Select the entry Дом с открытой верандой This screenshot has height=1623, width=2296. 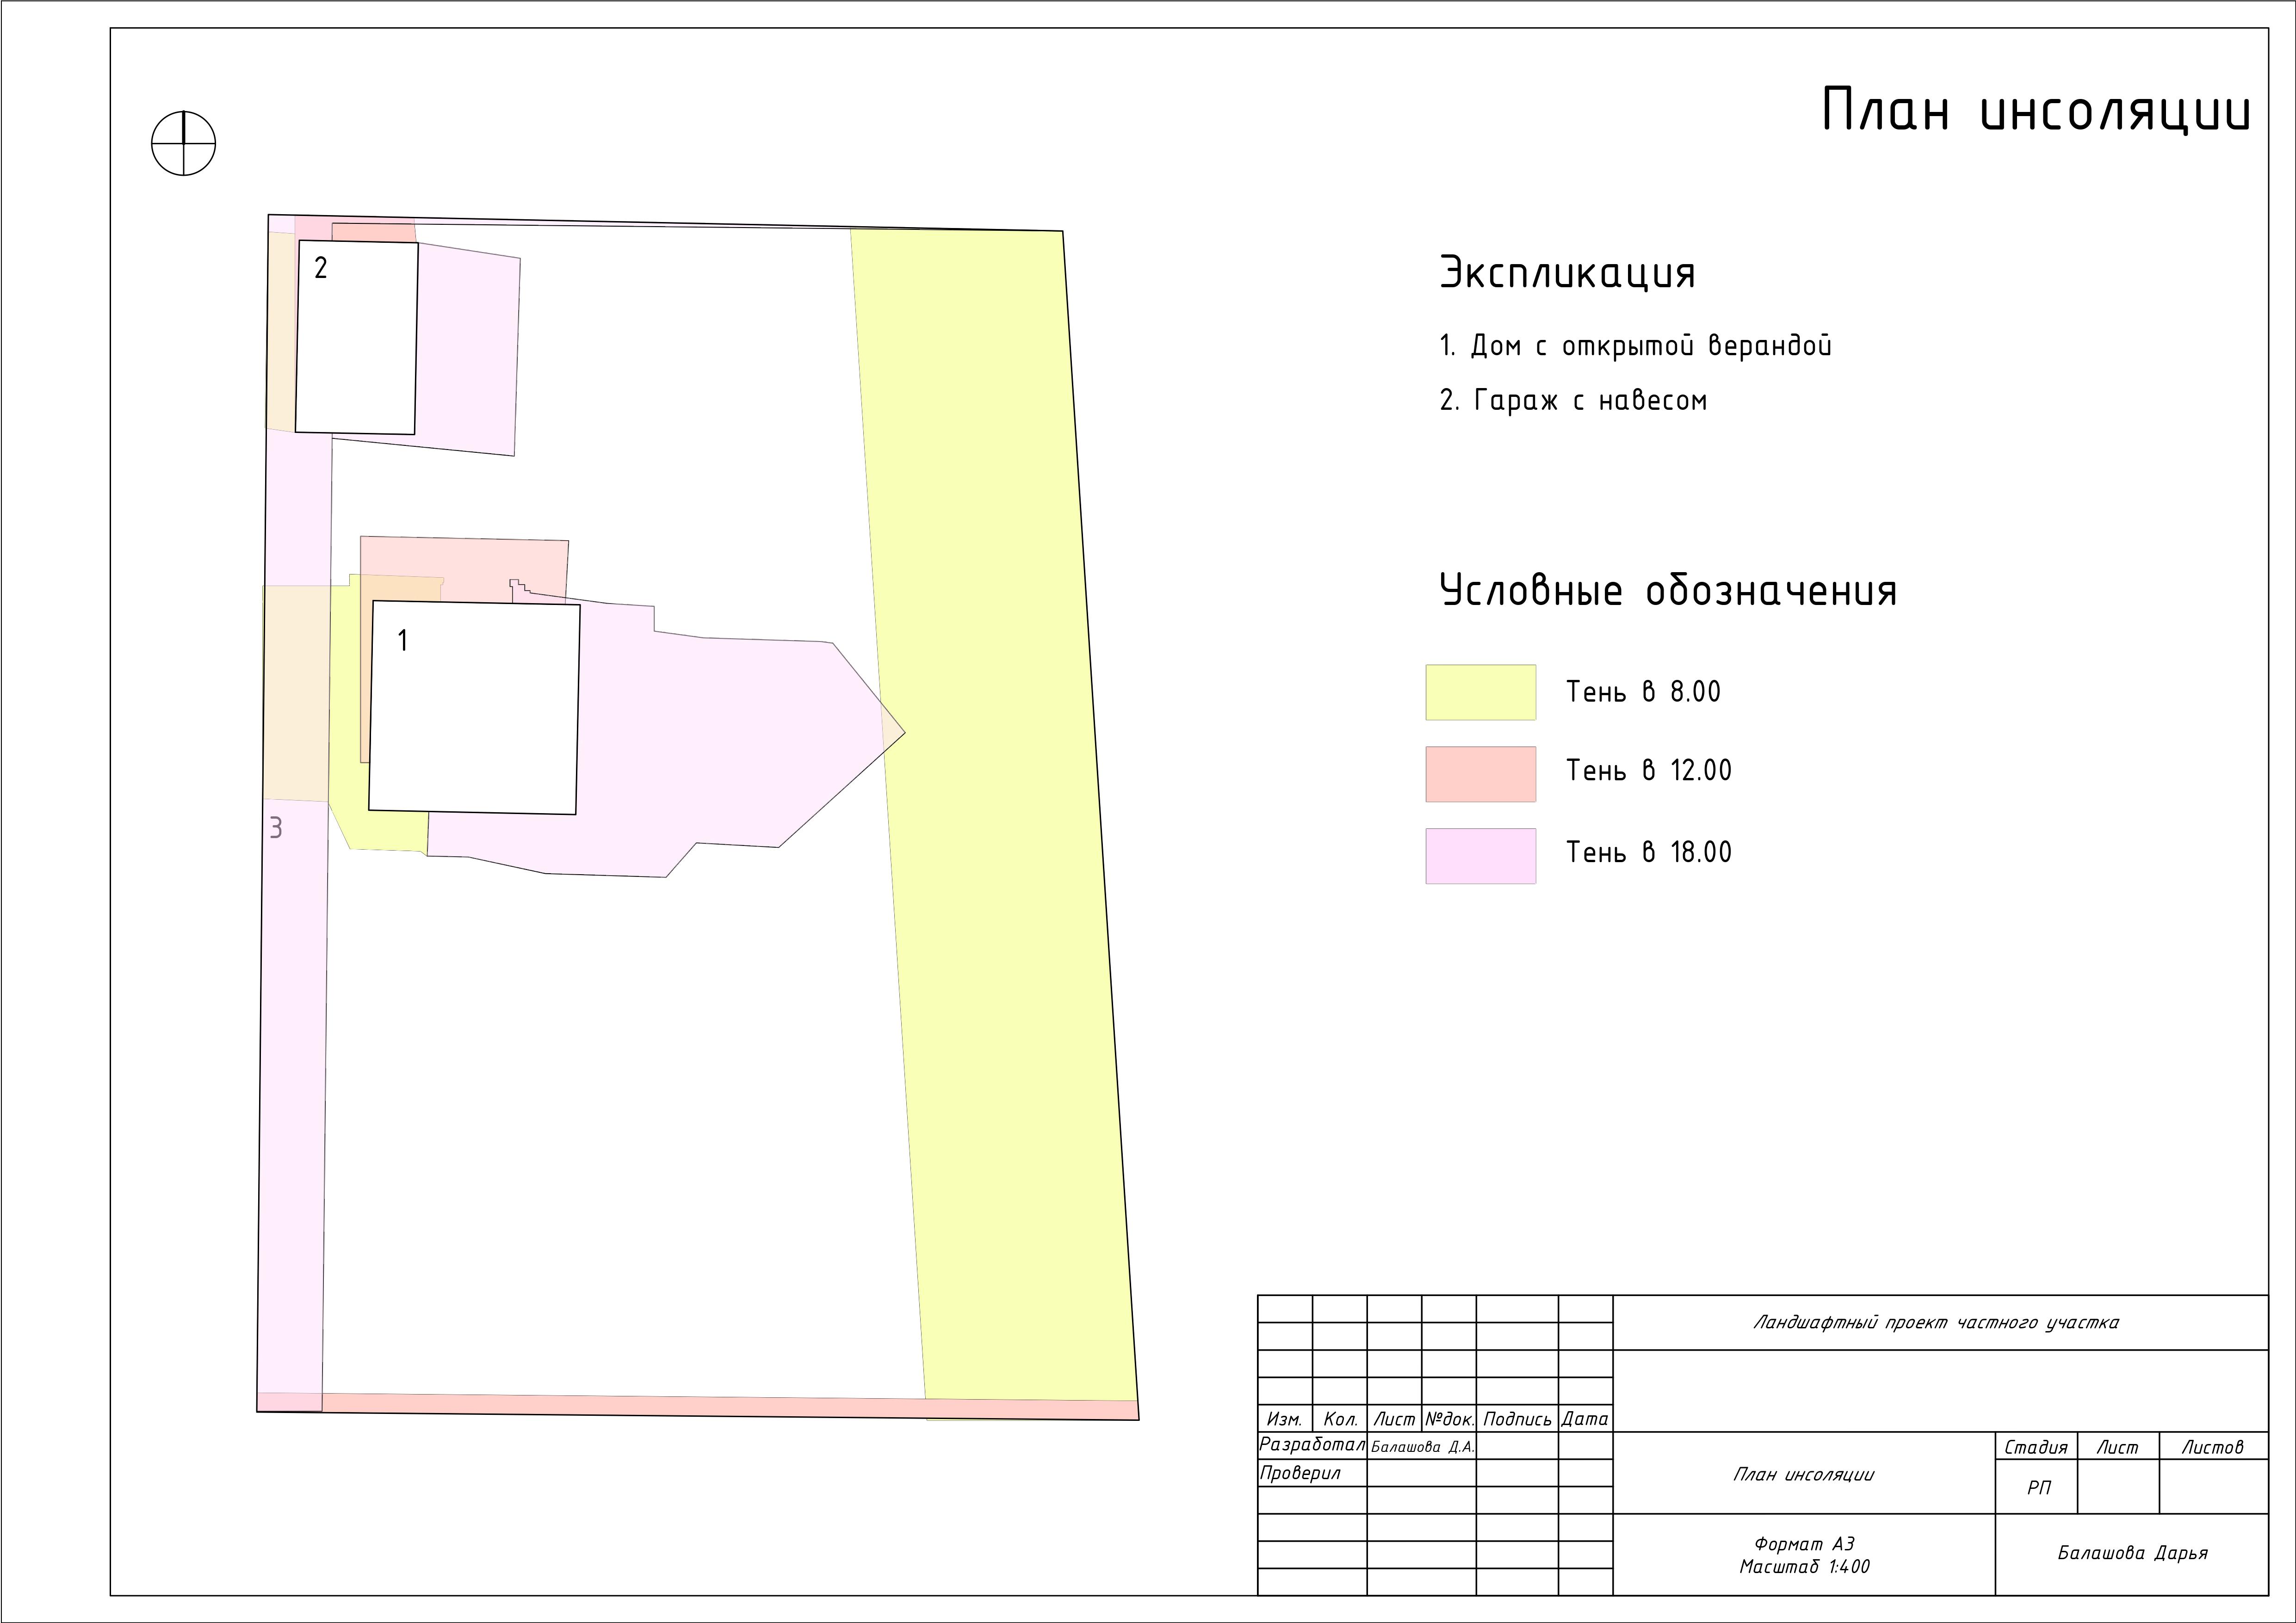(1635, 346)
